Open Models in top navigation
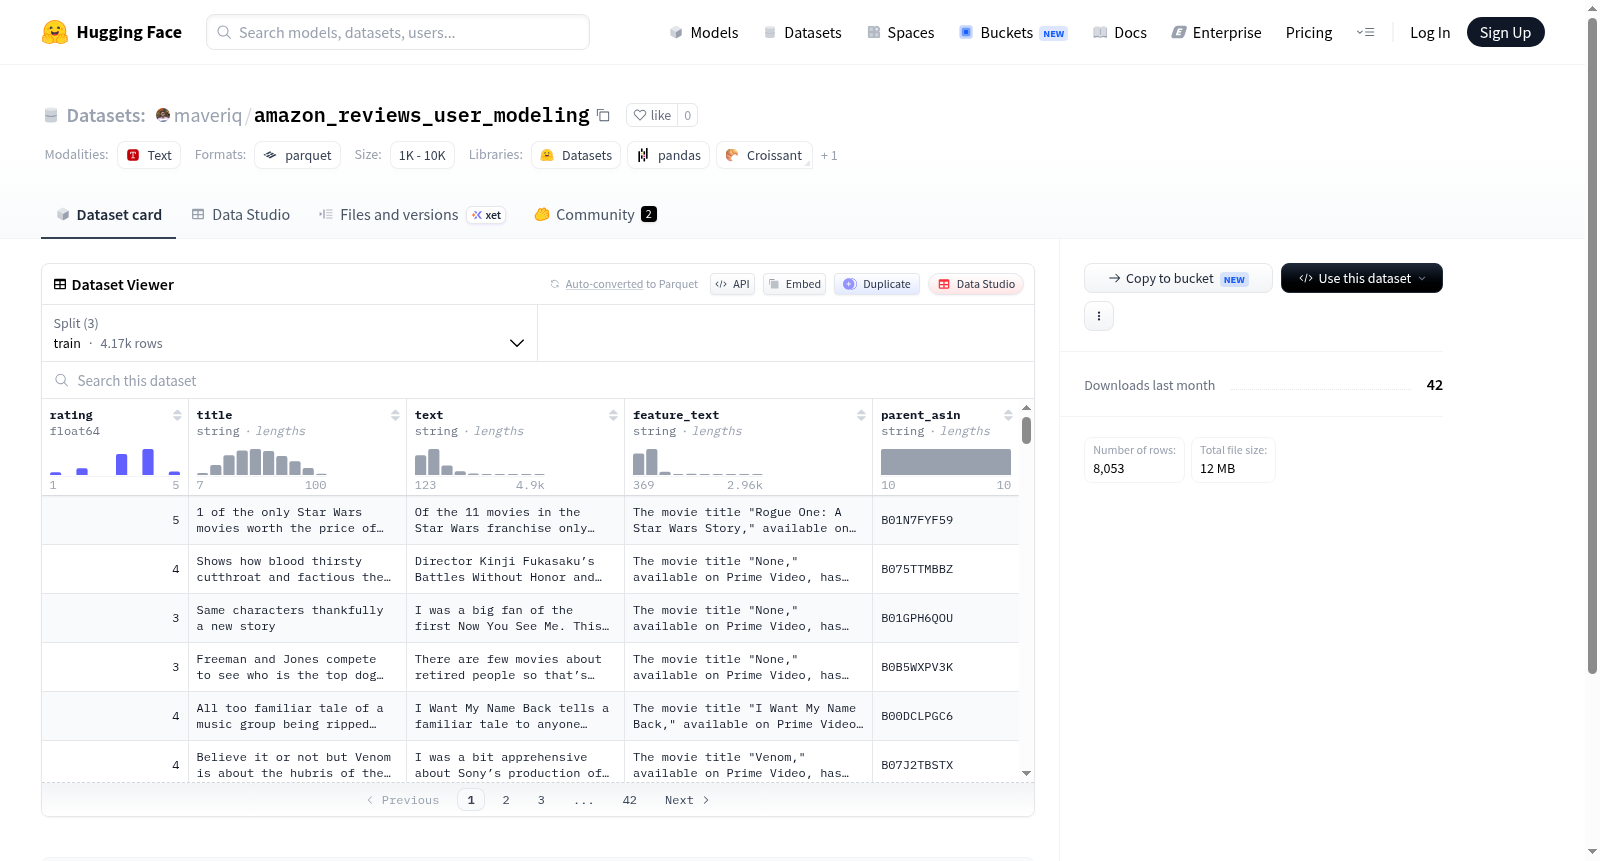 (704, 32)
